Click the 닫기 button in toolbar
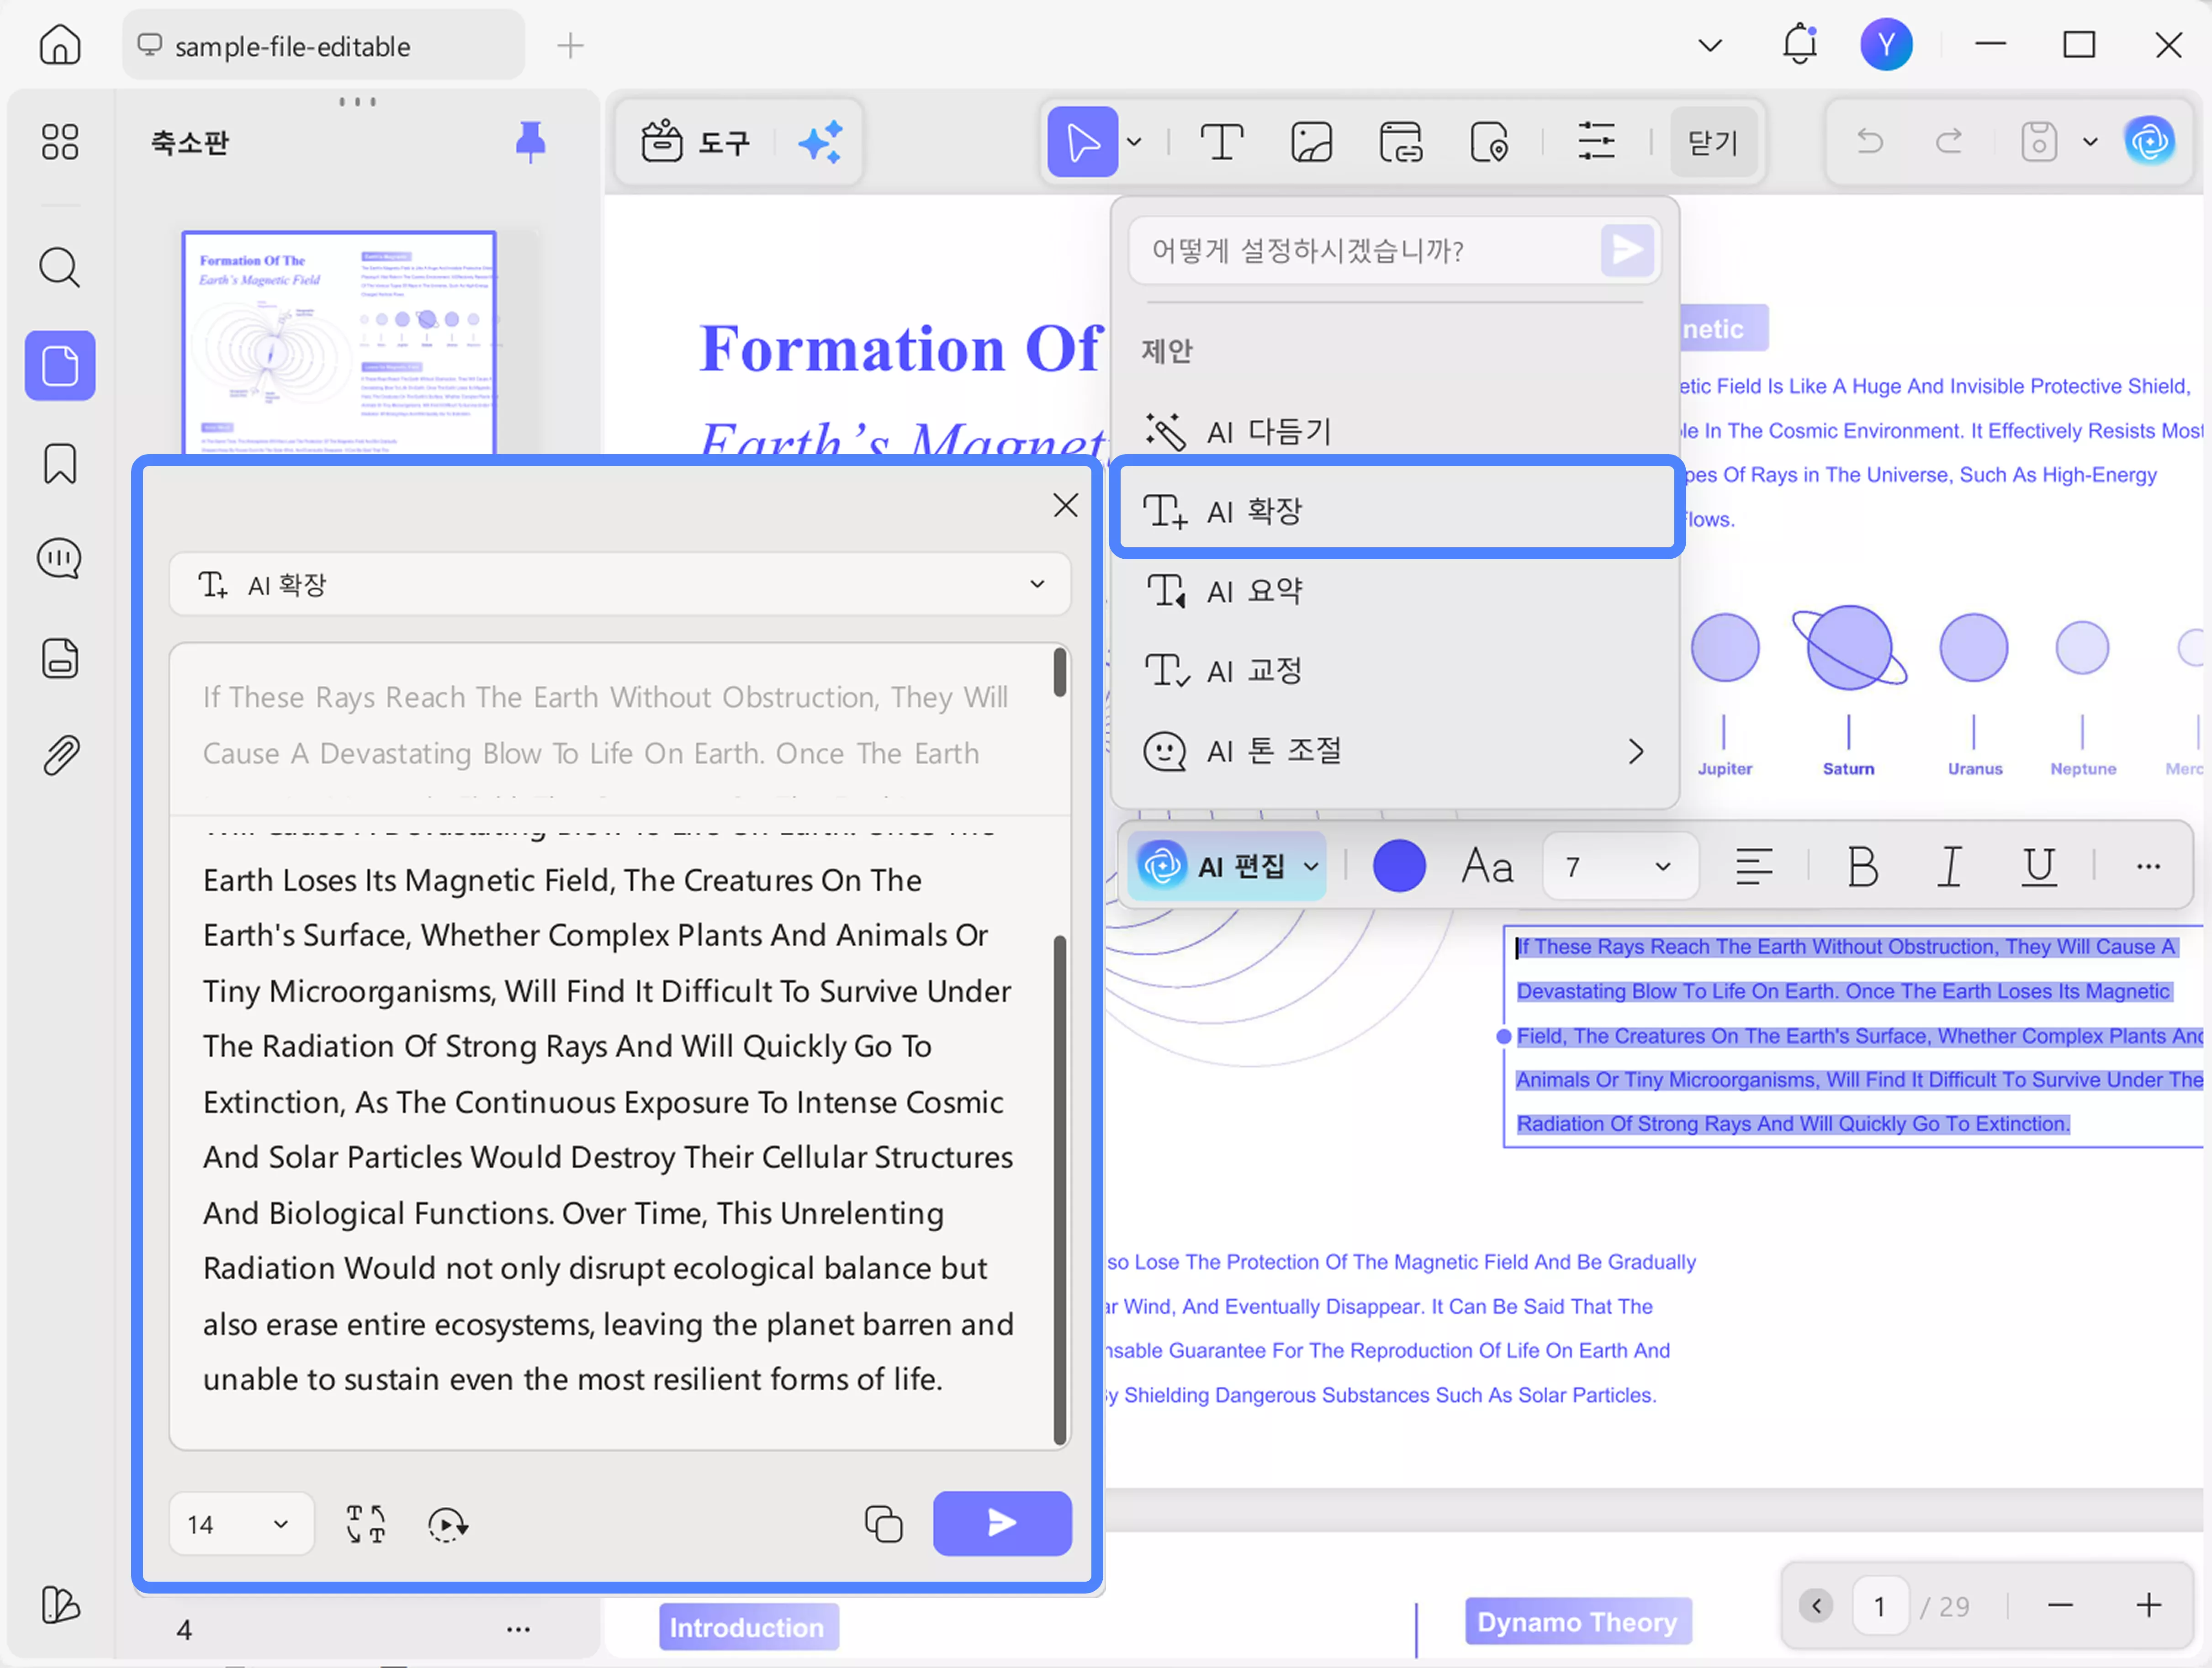This screenshot has height=1668, width=2212. tap(1712, 142)
